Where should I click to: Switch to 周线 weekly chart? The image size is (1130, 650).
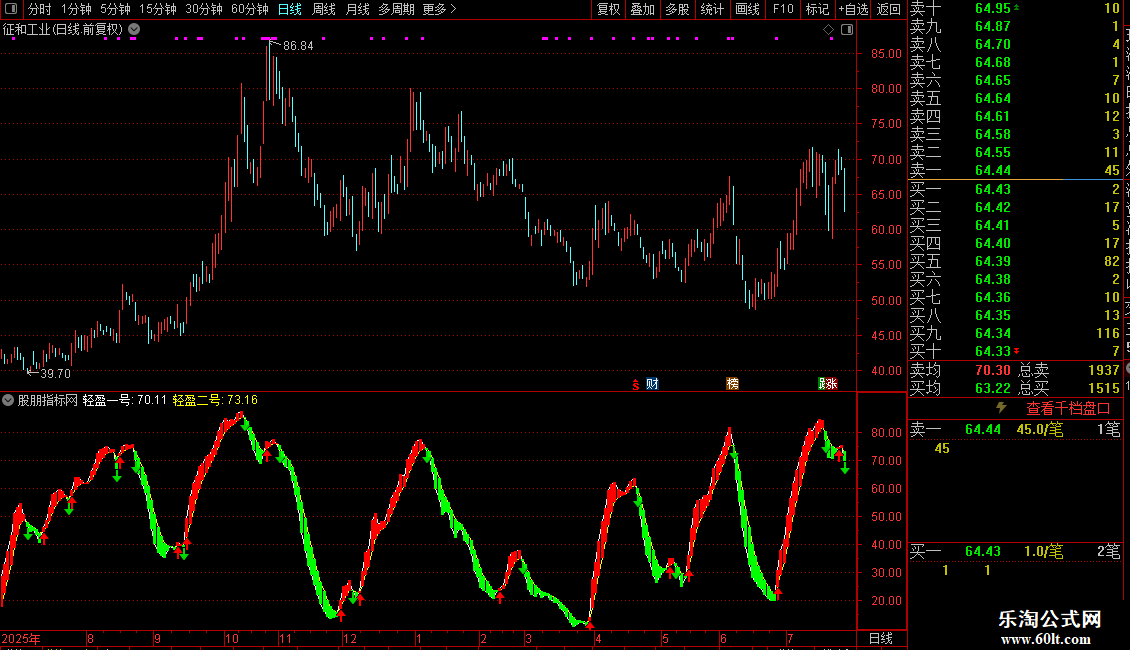[324, 9]
